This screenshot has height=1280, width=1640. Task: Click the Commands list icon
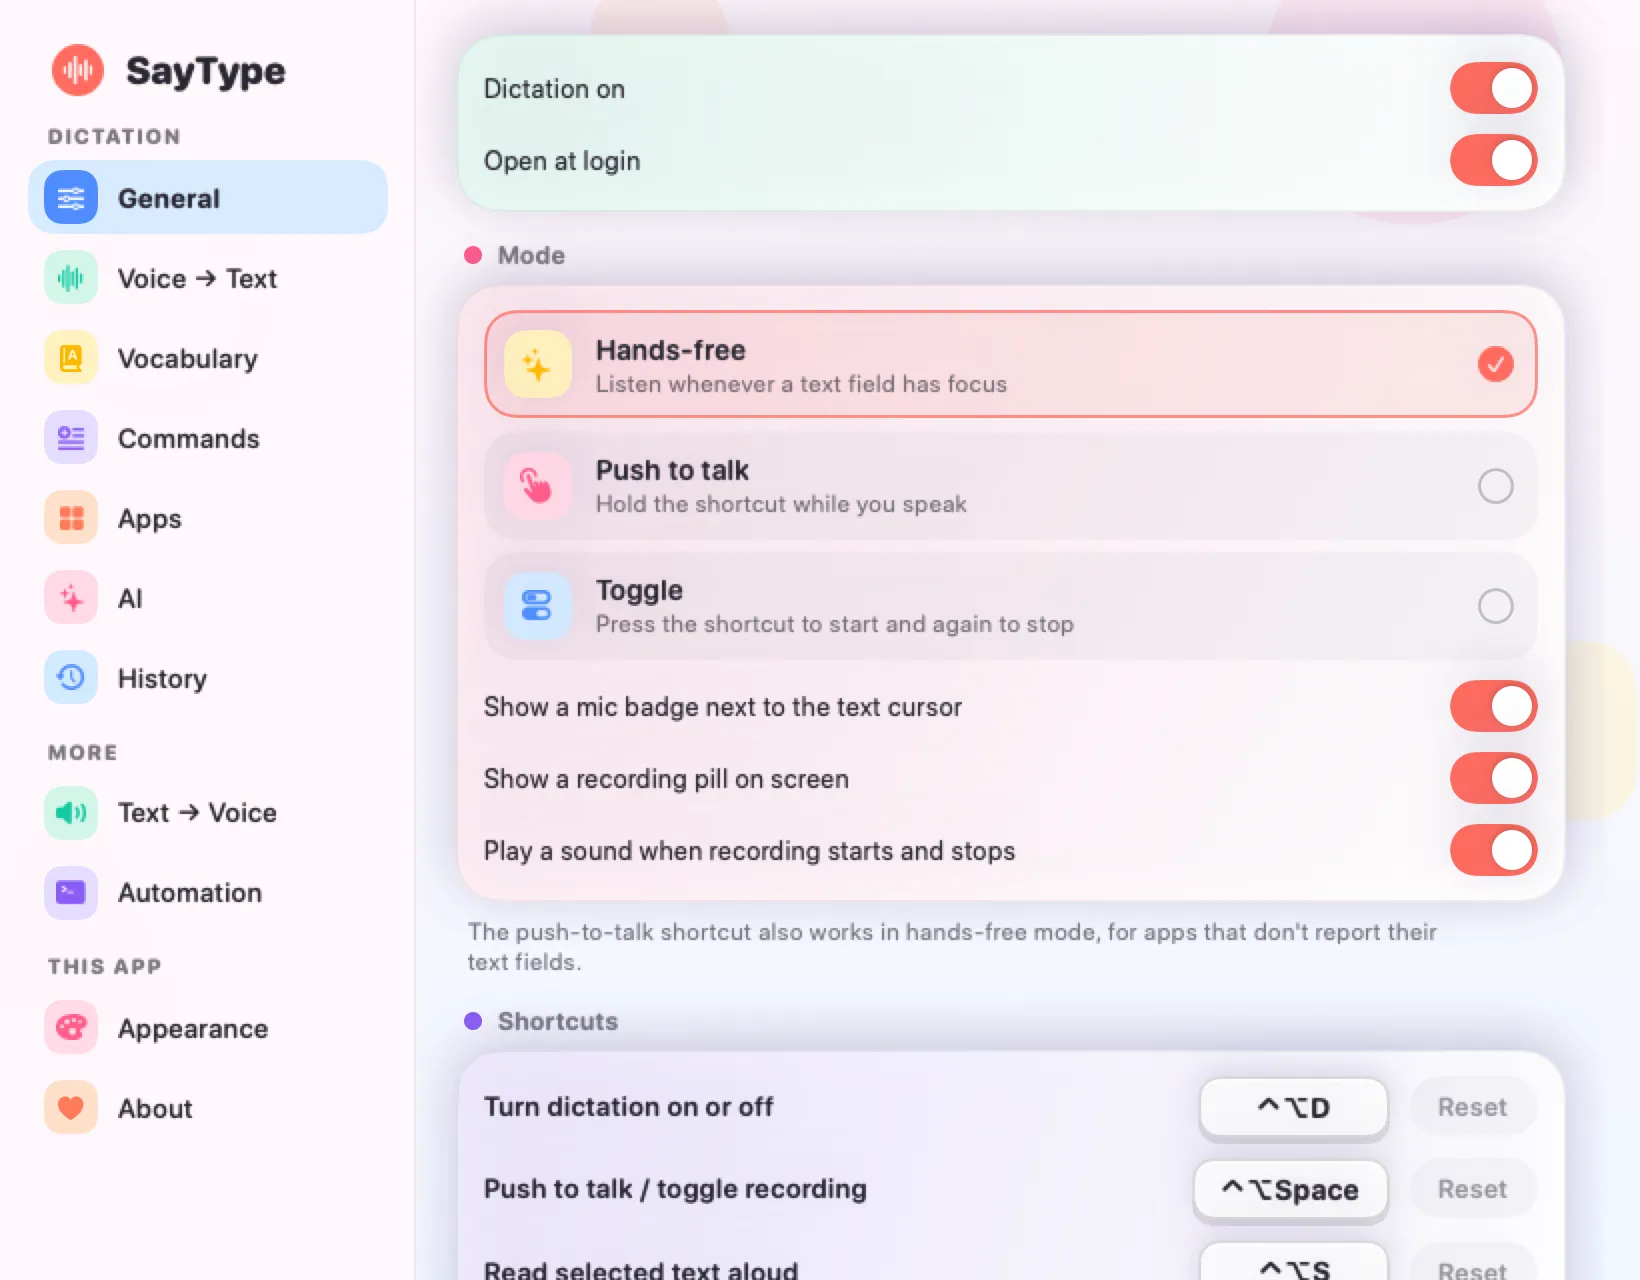coord(71,438)
